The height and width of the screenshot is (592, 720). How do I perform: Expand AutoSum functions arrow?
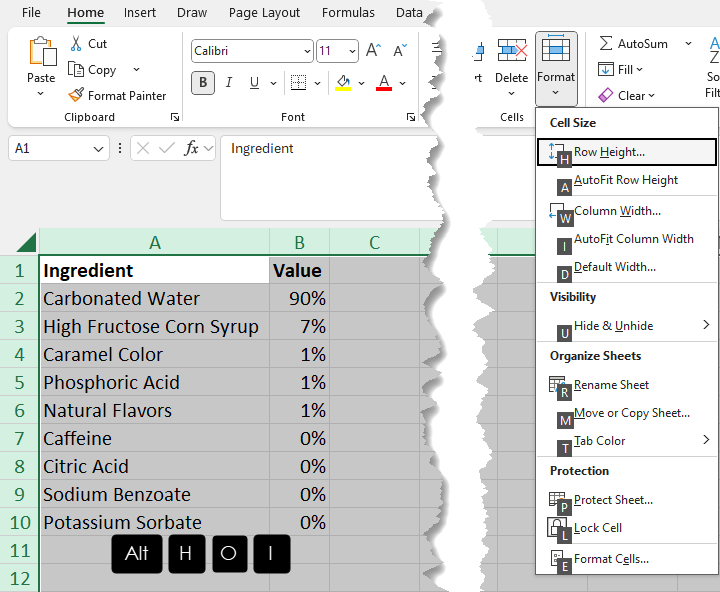tap(688, 44)
